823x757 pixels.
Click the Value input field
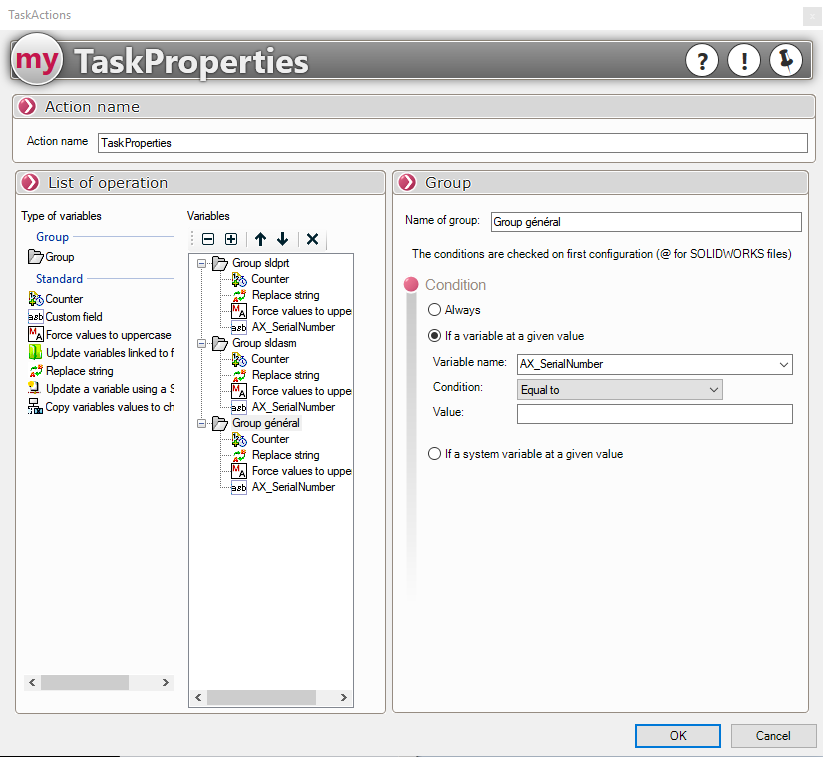pos(654,414)
